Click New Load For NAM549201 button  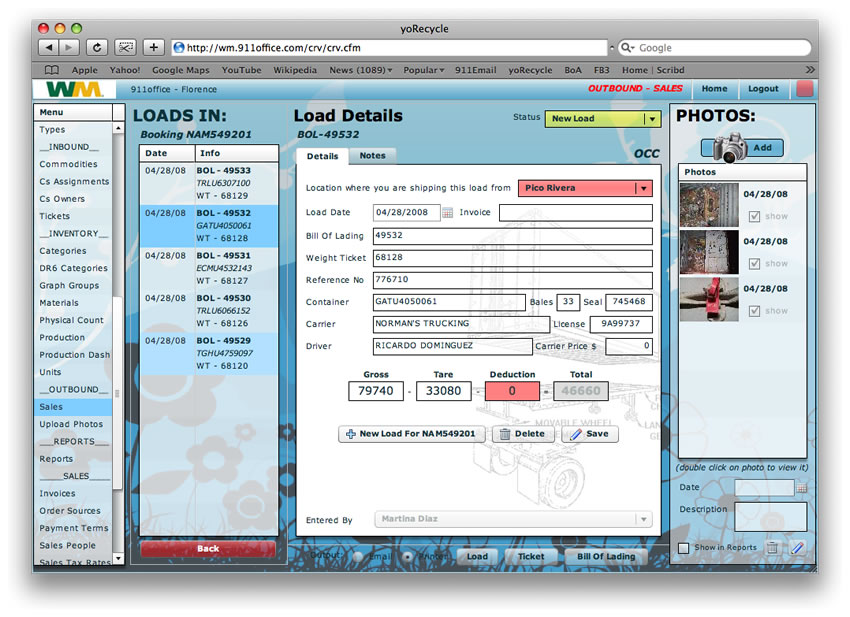pos(411,434)
